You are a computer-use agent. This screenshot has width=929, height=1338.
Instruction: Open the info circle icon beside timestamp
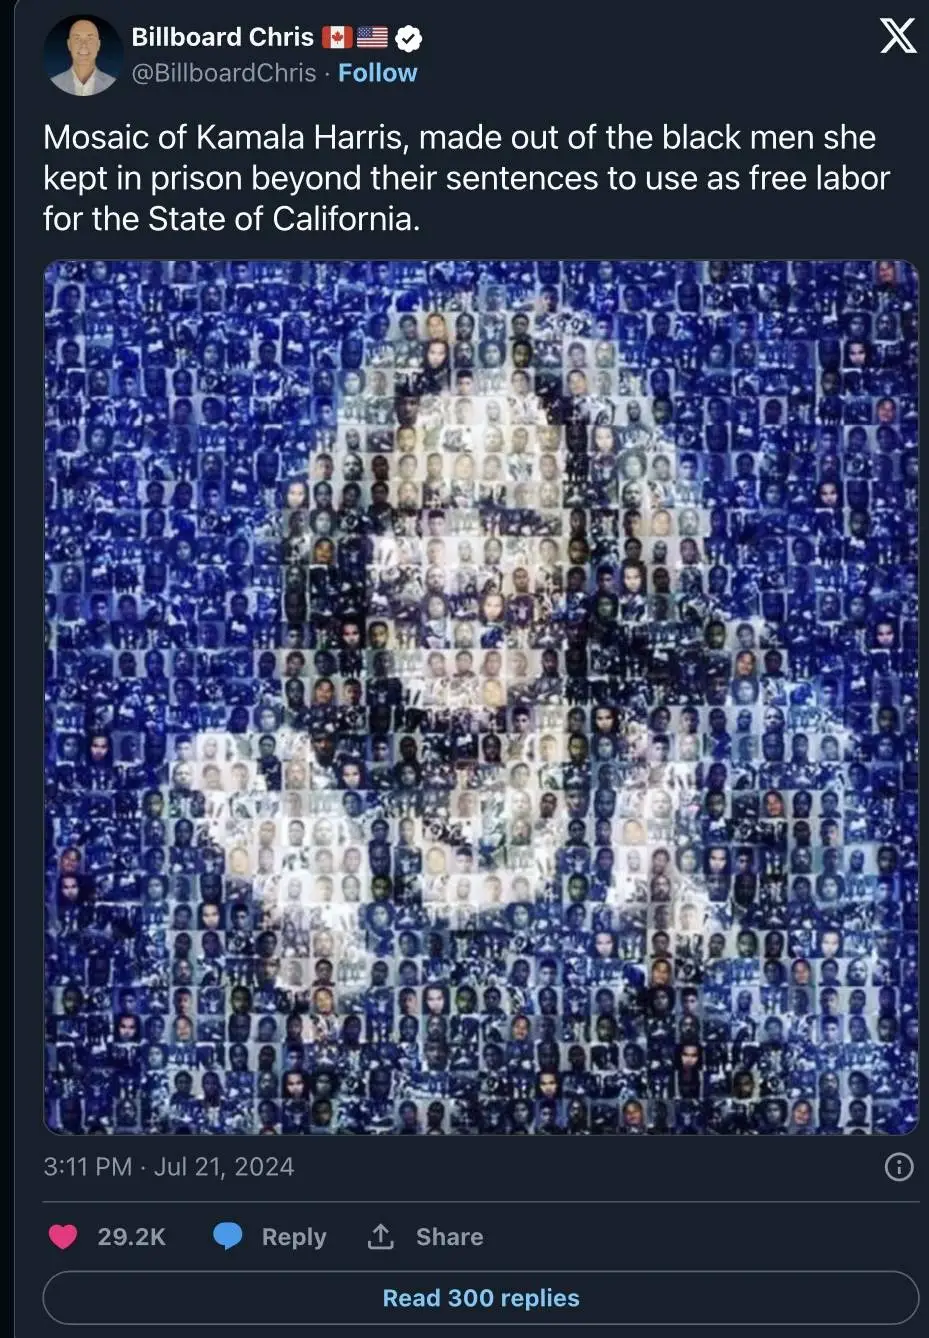click(899, 1167)
